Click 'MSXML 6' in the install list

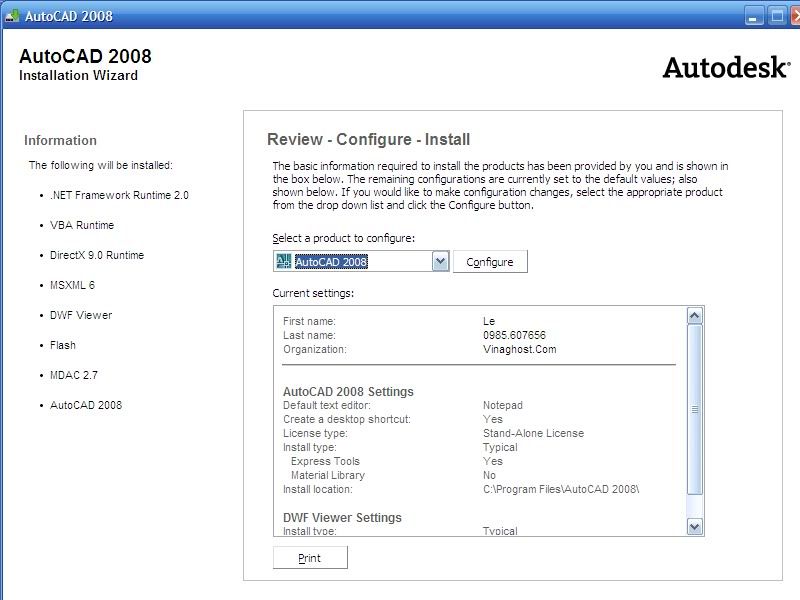[72, 285]
